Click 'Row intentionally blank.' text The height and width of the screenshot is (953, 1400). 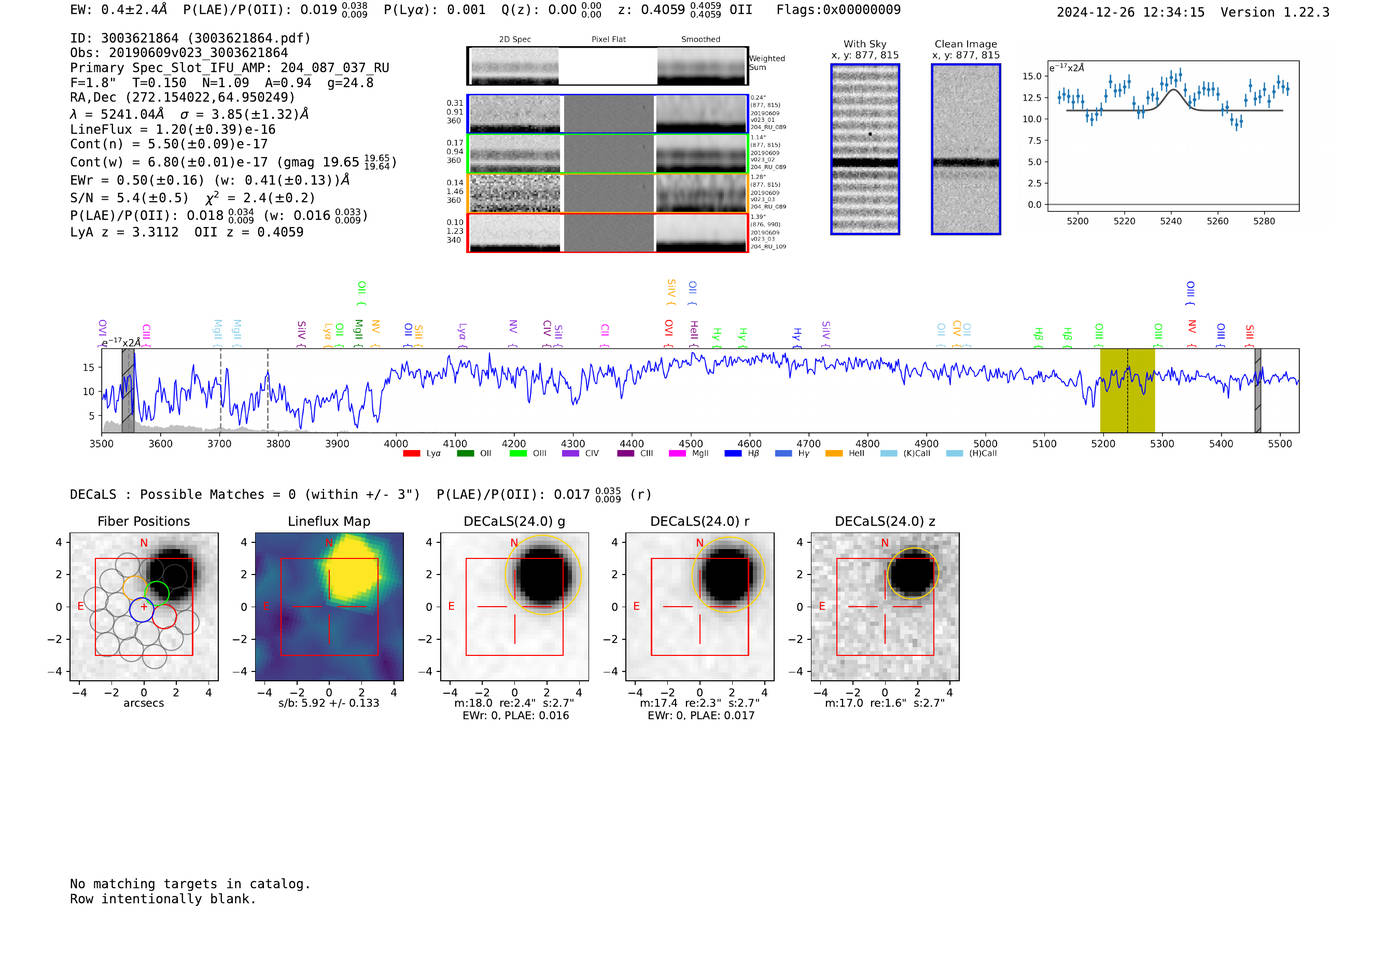tap(163, 899)
